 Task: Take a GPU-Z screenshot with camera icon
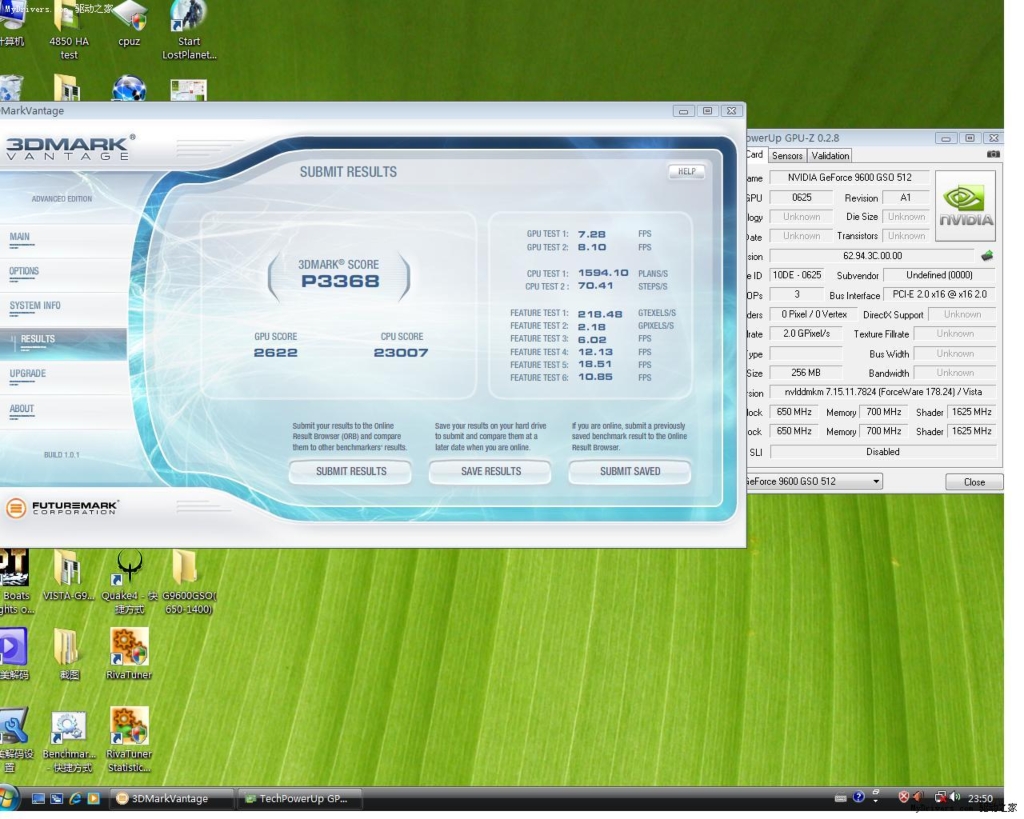993,154
